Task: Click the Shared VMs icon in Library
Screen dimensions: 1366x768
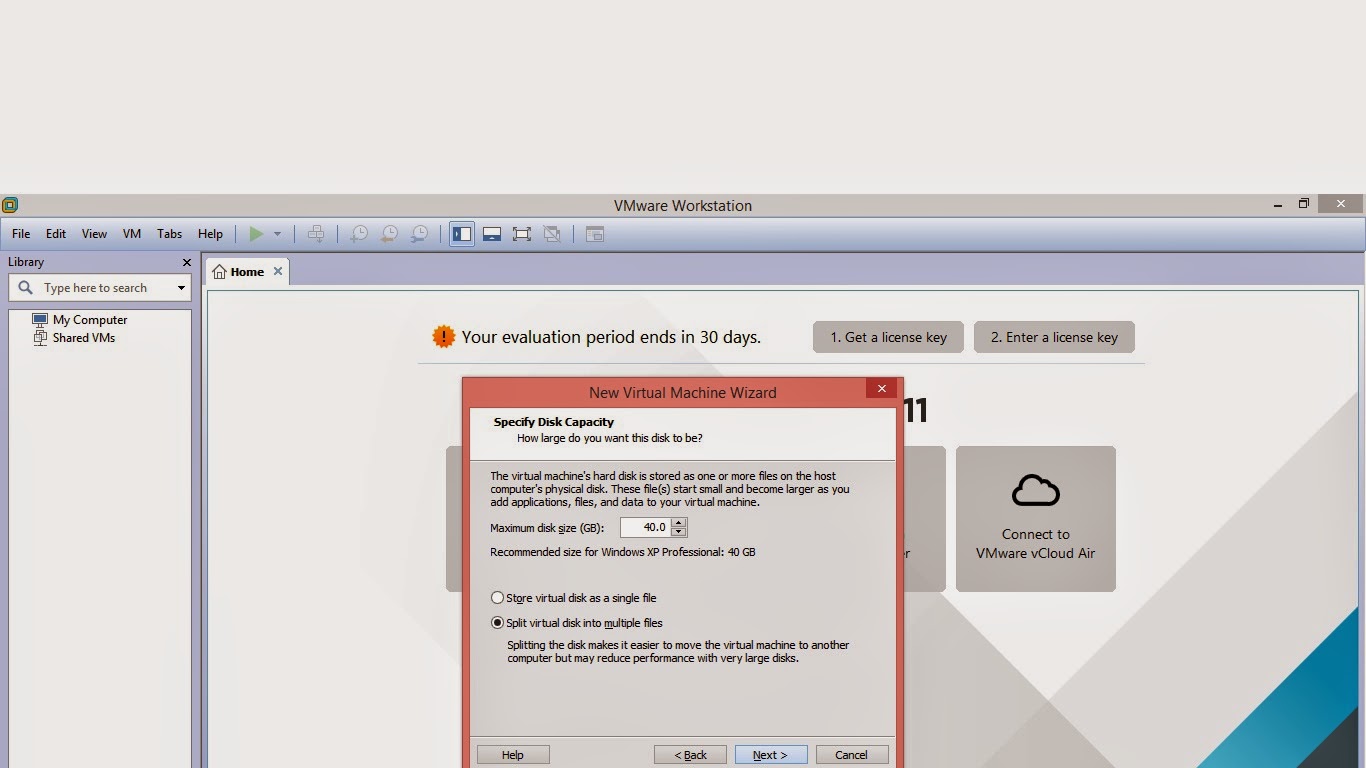Action: tap(40, 338)
